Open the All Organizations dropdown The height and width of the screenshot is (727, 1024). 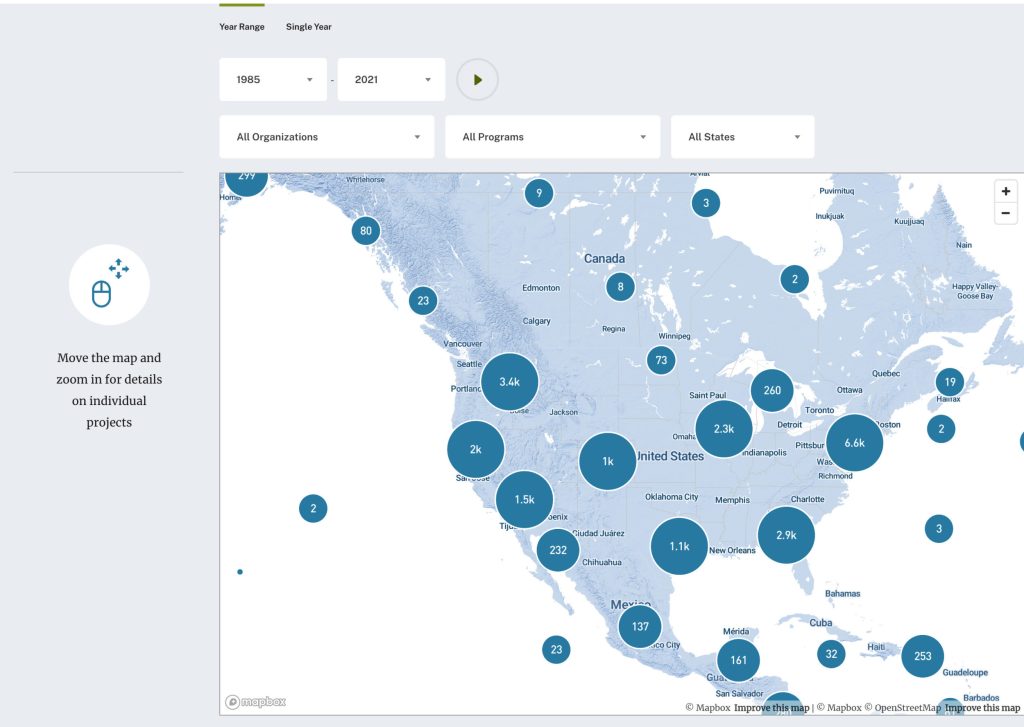pos(326,136)
